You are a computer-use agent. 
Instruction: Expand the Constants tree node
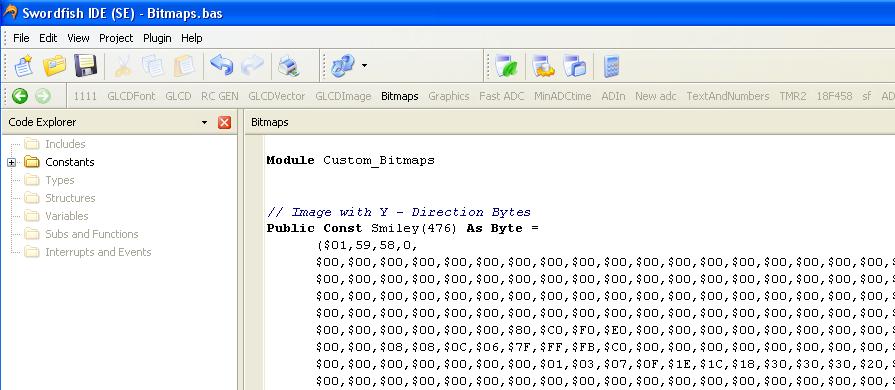pos(11,162)
